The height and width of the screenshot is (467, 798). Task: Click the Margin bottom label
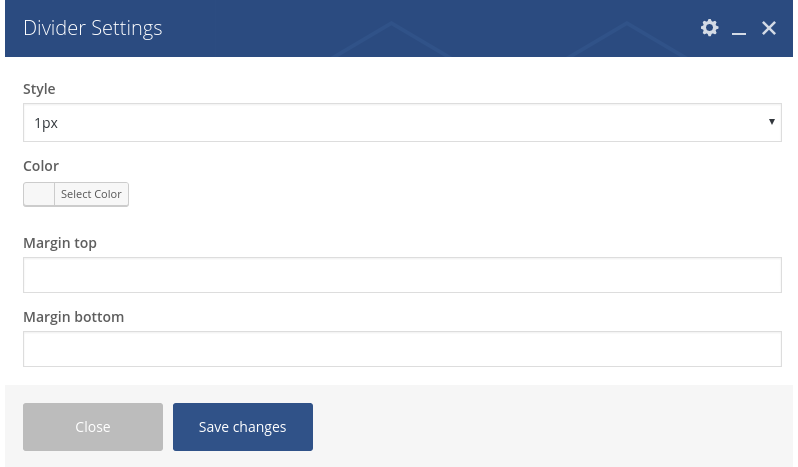[73, 317]
